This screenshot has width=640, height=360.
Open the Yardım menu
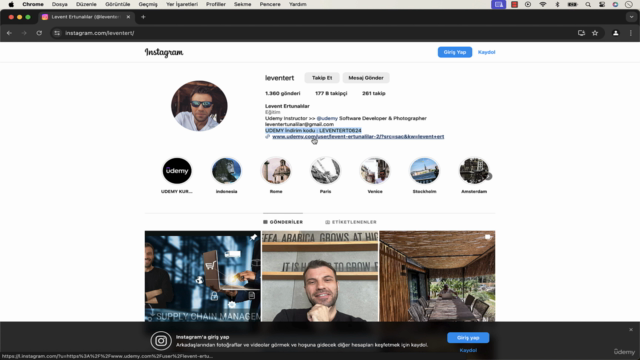tap(298, 4)
